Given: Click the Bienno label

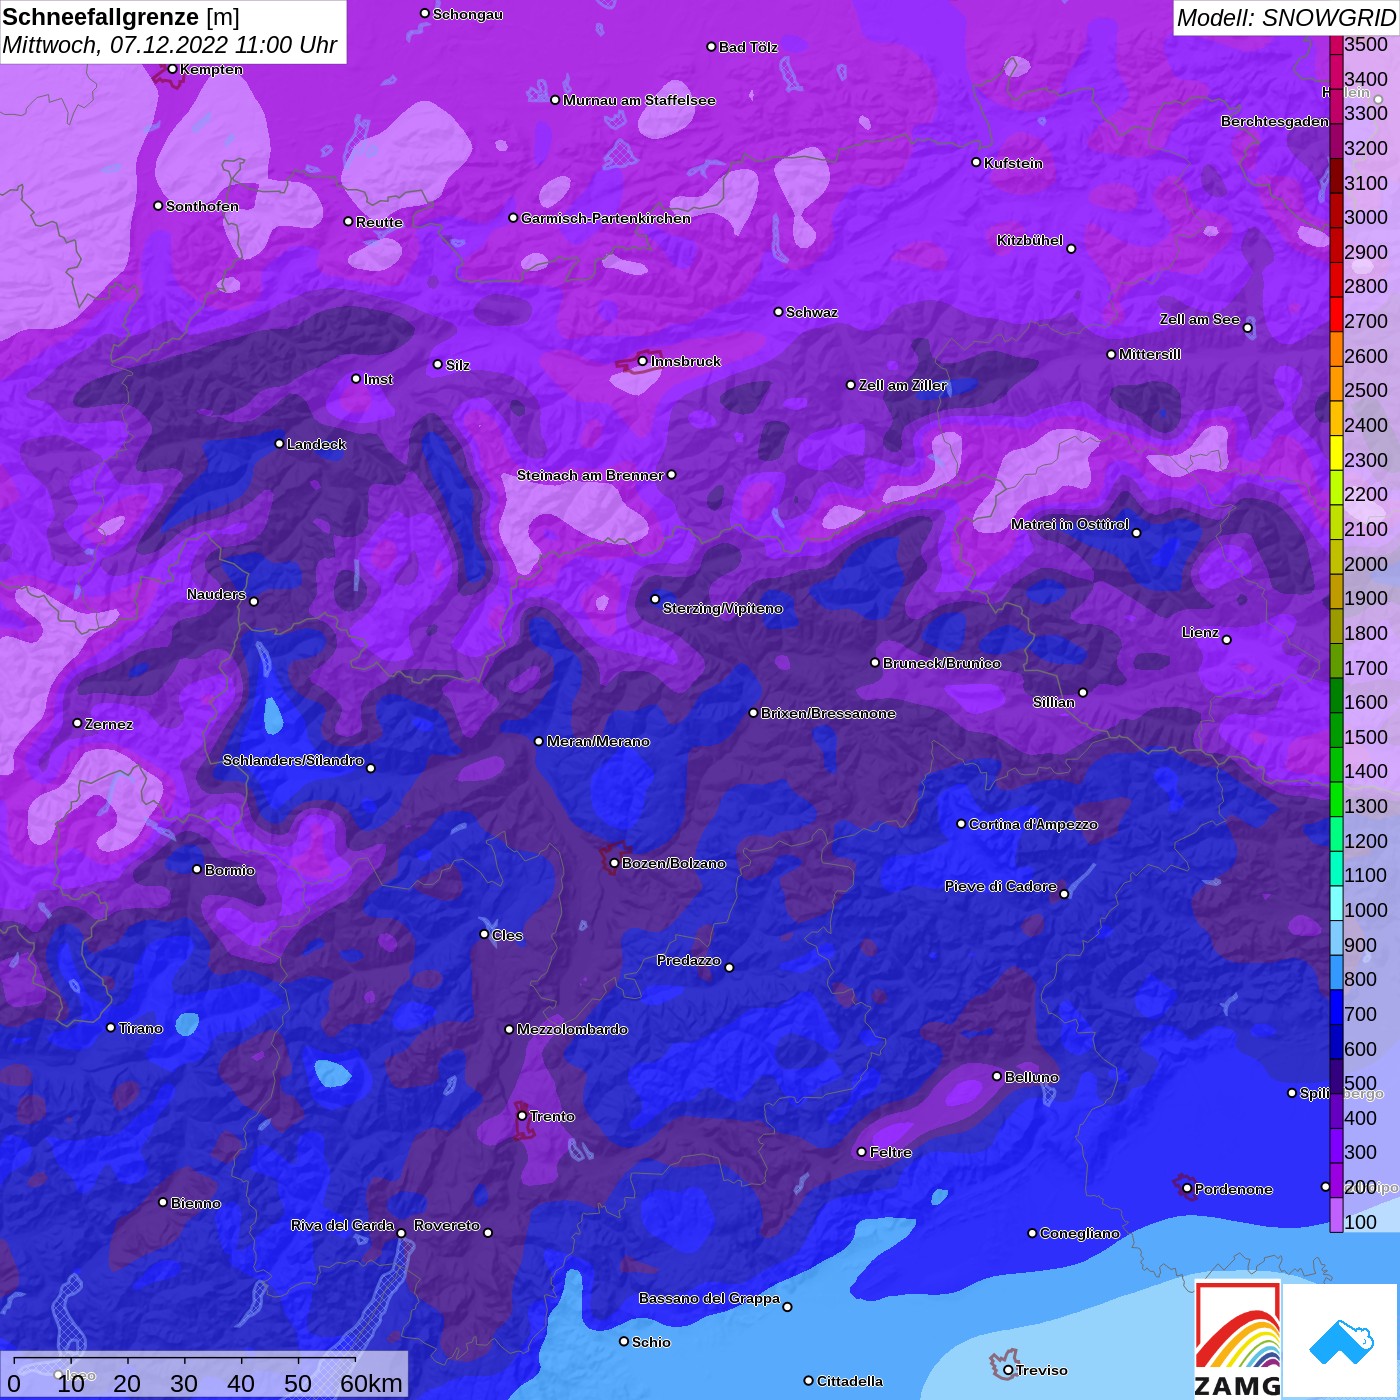Looking at the screenshot, I should click(196, 1203).
